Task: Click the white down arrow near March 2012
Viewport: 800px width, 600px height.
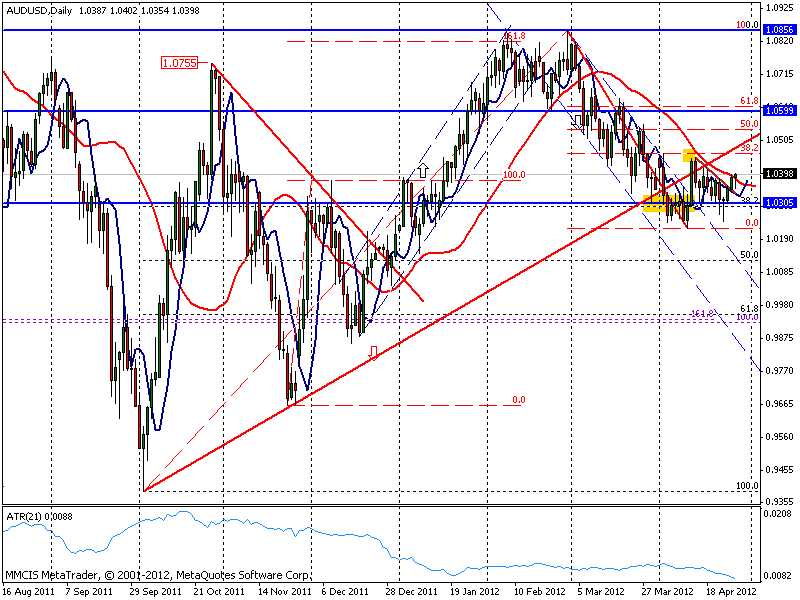Action: pyautogui.click(x=578, y=121)
